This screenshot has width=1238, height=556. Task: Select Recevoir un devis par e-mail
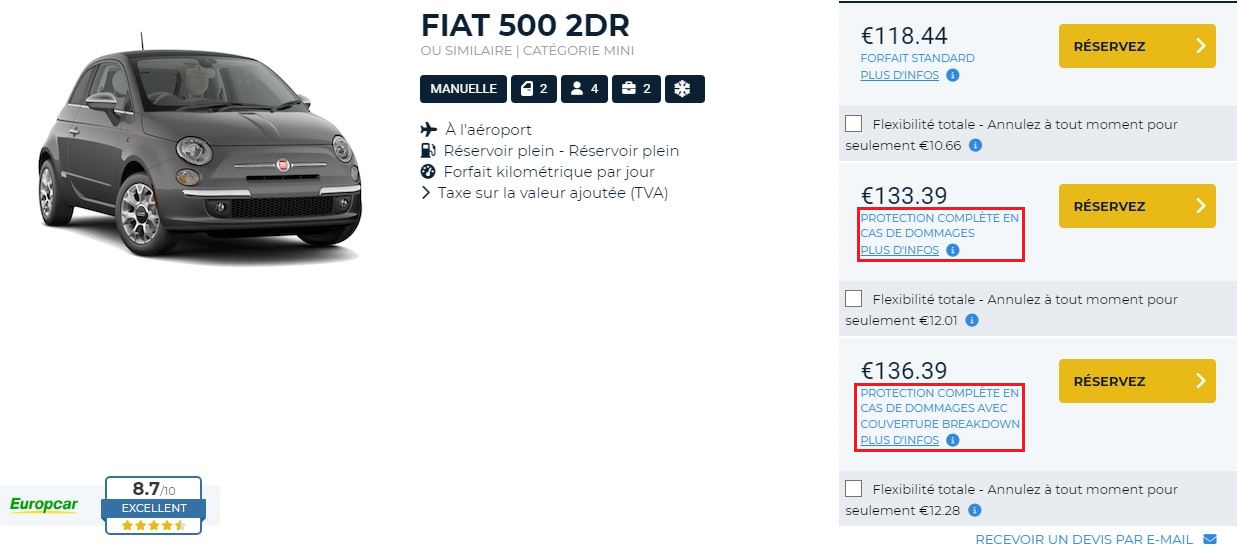1083,540
